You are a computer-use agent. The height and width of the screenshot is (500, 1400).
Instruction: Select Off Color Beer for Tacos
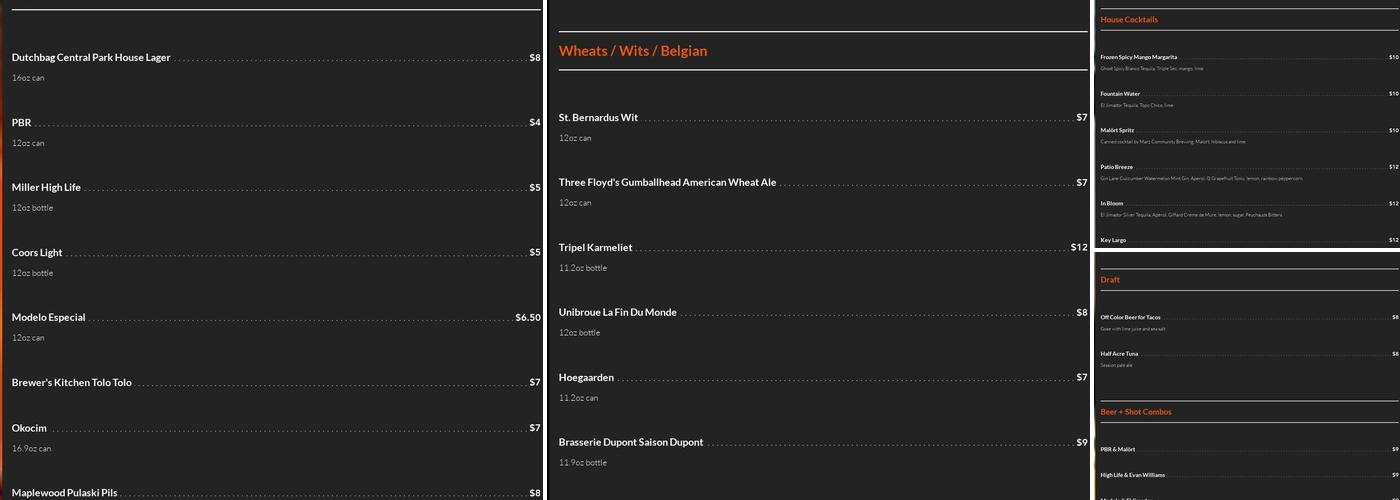coord(1131,317)
